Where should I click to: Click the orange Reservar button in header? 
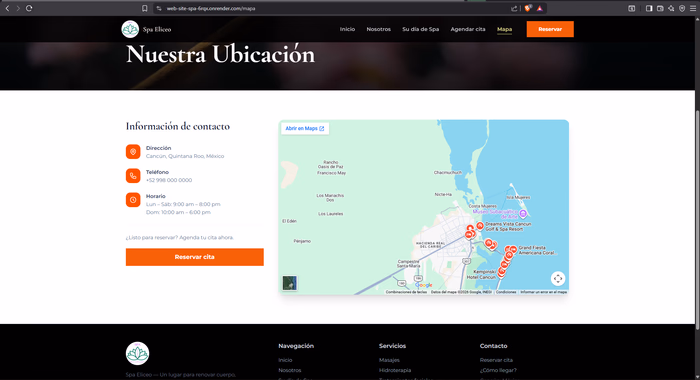coord(550,29)
